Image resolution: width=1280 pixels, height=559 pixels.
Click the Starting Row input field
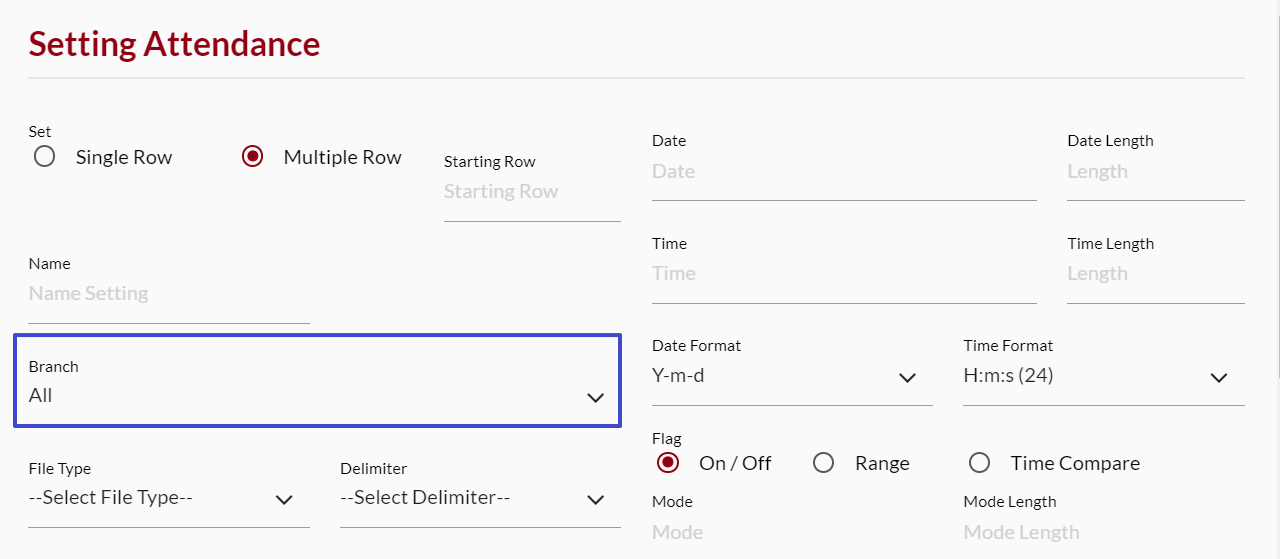[x=532, y=192]
